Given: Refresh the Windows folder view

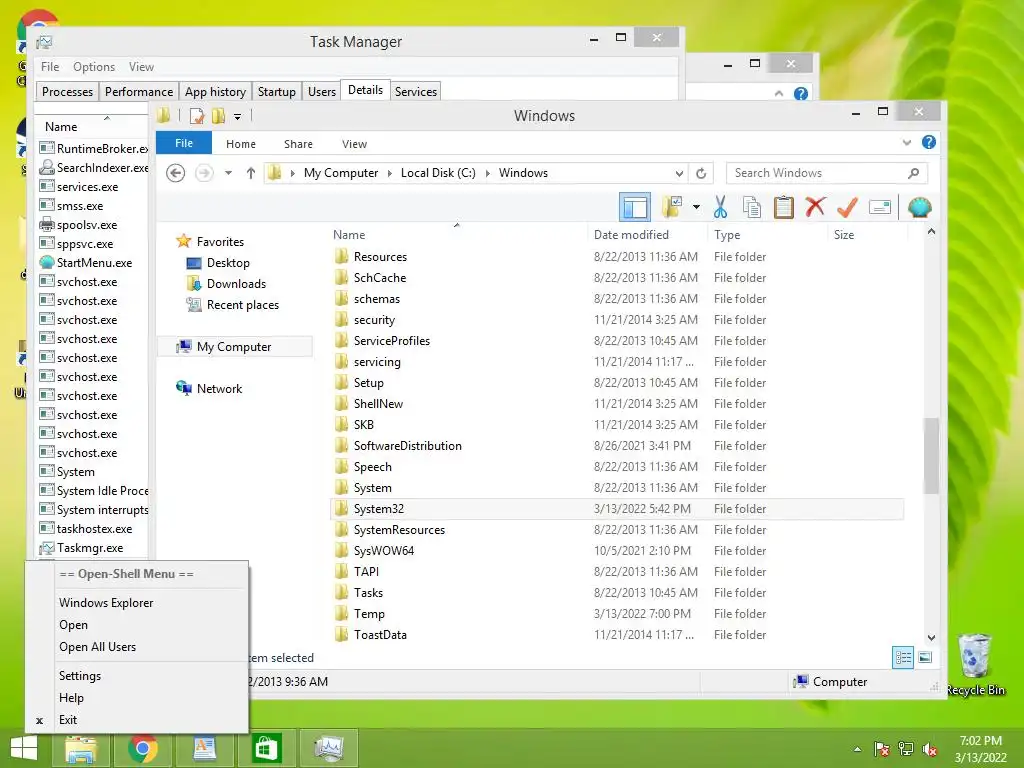Looking at the screenshot, I should tap(701, 173).
